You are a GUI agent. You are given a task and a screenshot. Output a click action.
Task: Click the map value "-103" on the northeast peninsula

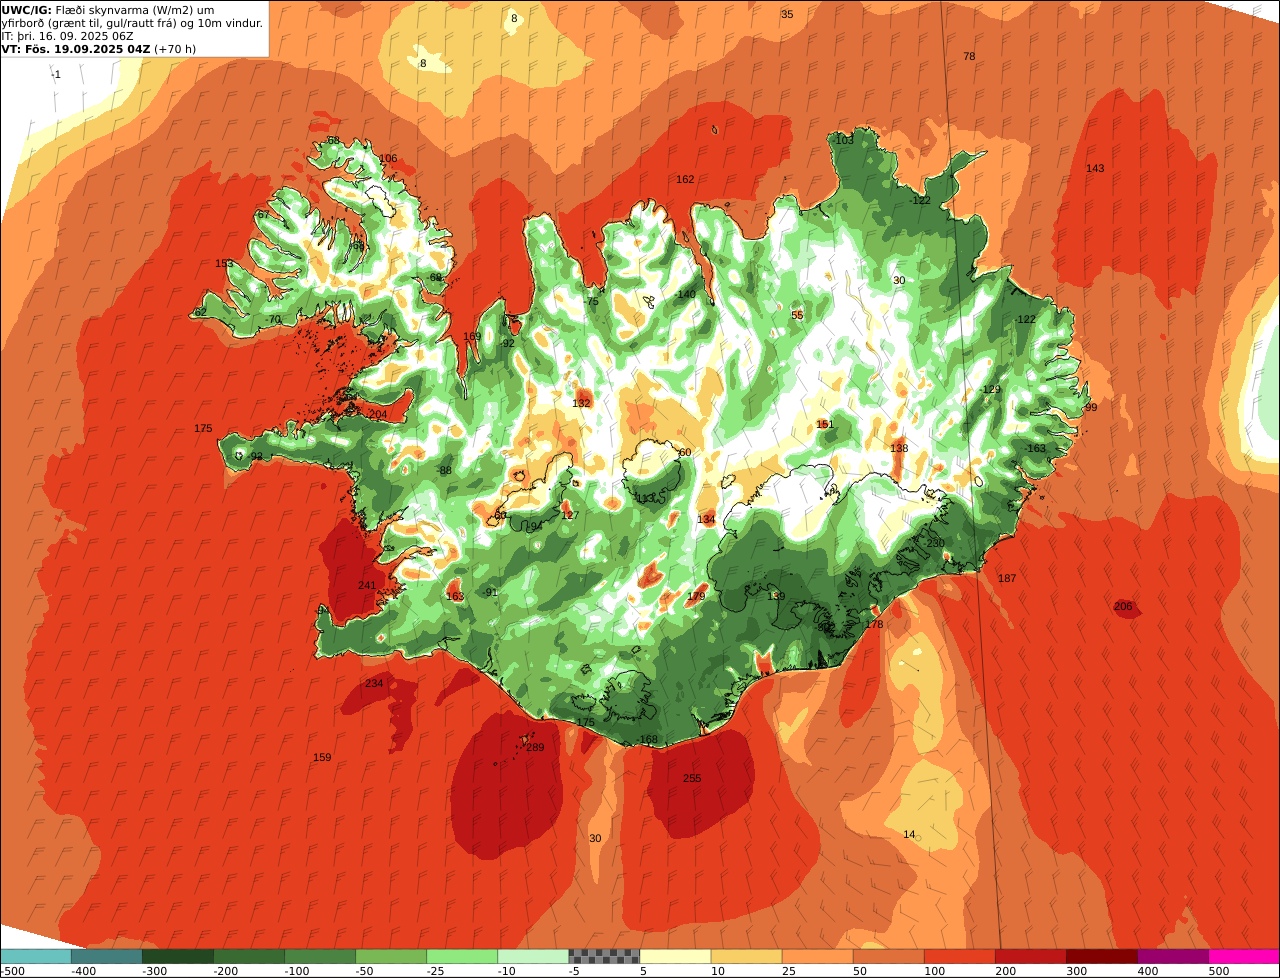tap(843, 140)
